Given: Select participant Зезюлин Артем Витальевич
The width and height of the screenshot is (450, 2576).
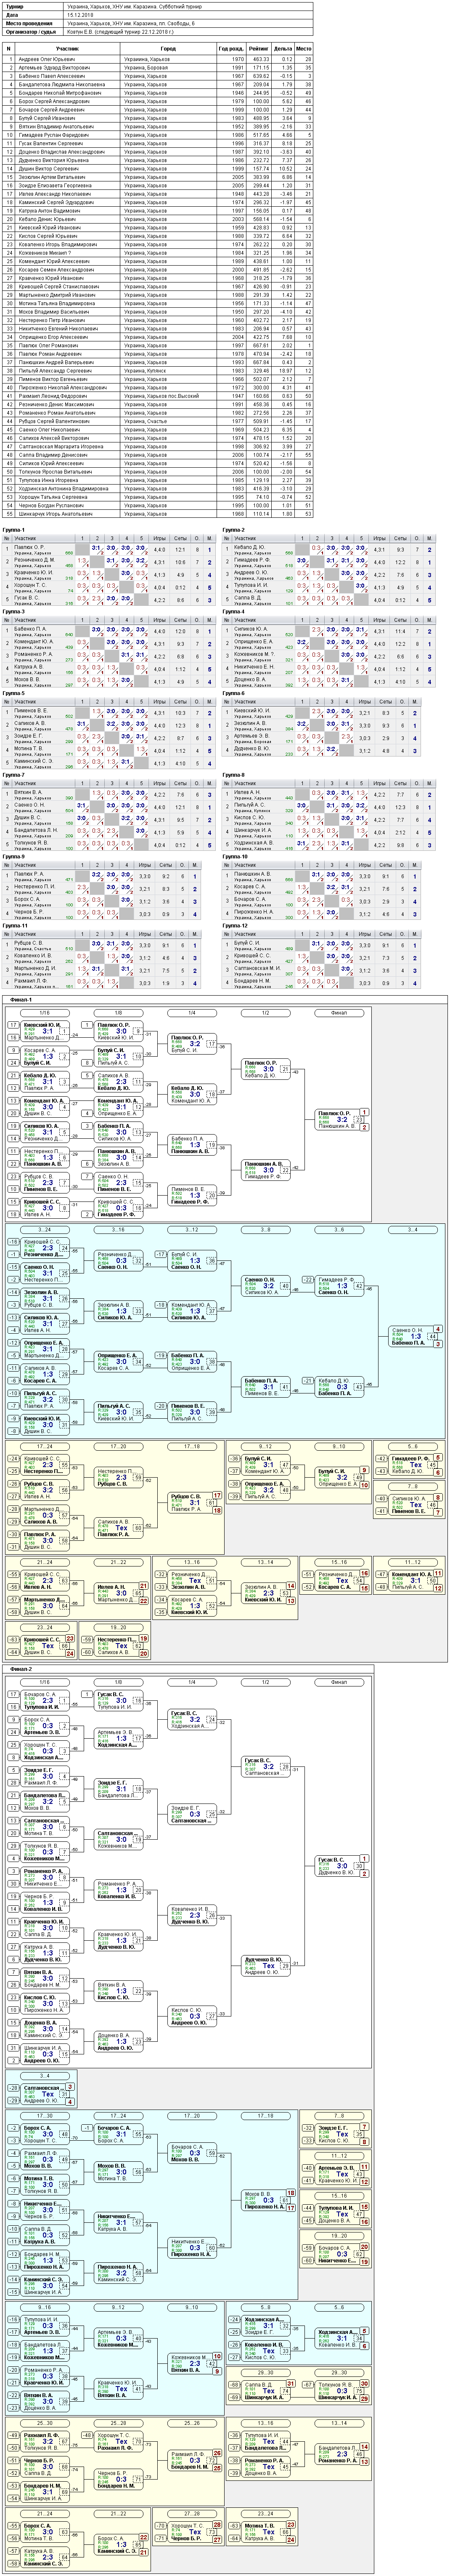Looking at the screenshot, I should (x=52, y=177).
